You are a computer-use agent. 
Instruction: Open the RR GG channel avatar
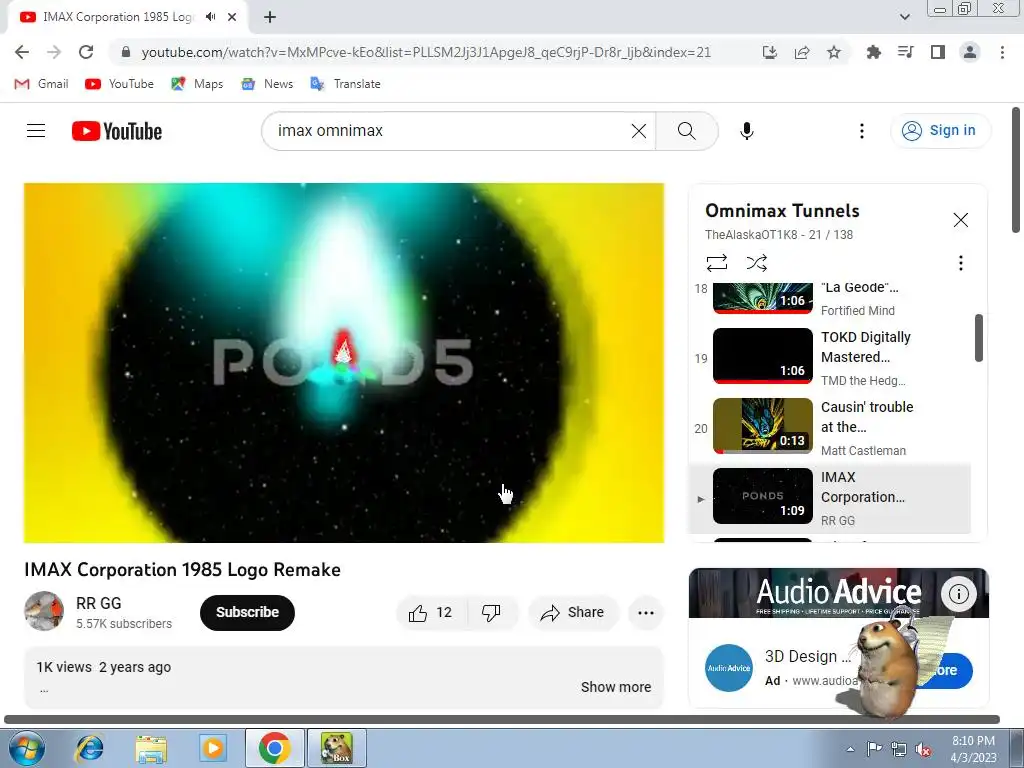(x=44, y=611)
